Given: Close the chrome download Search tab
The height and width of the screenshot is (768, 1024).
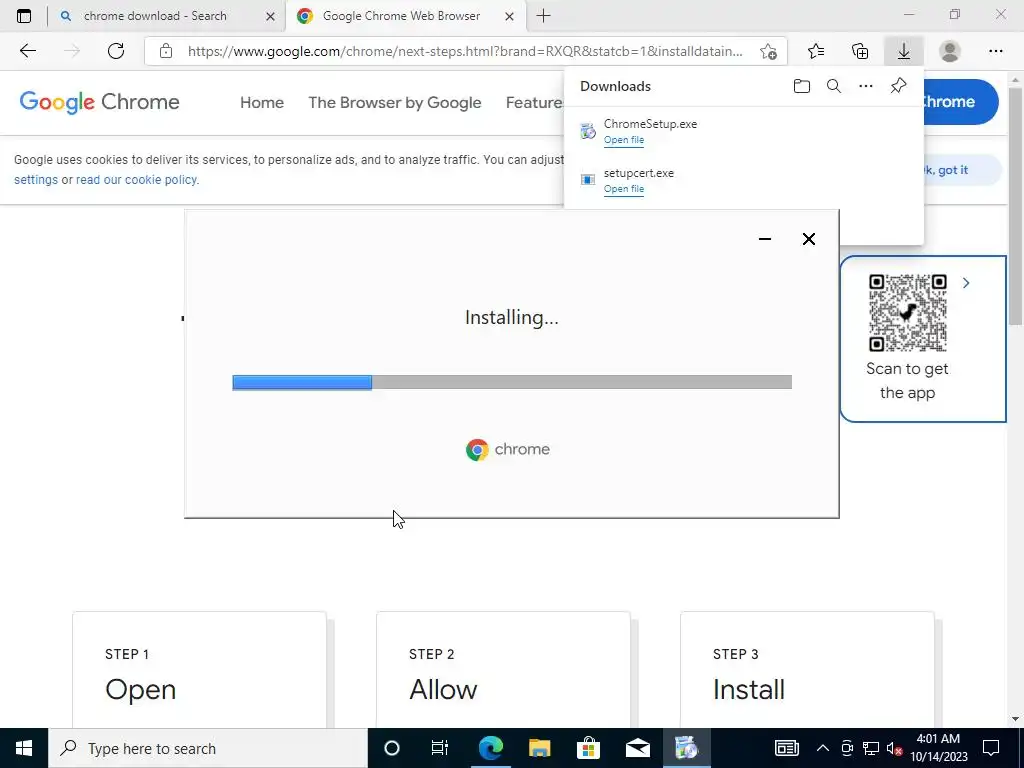Looking at the screenshot, I should click(270, 16).
